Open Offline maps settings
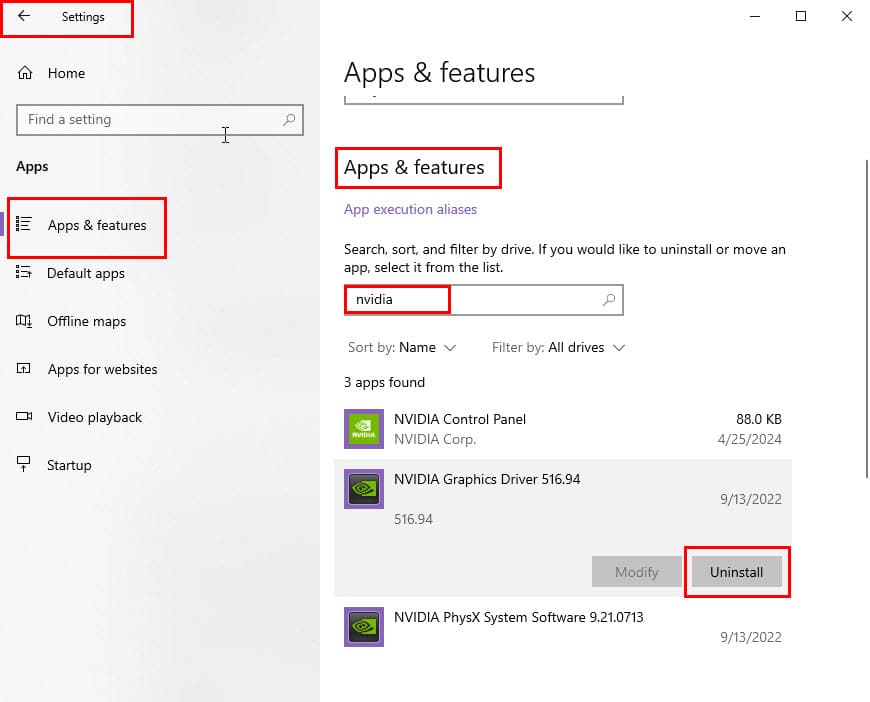The image size is (870, 702). pos(87,321)
